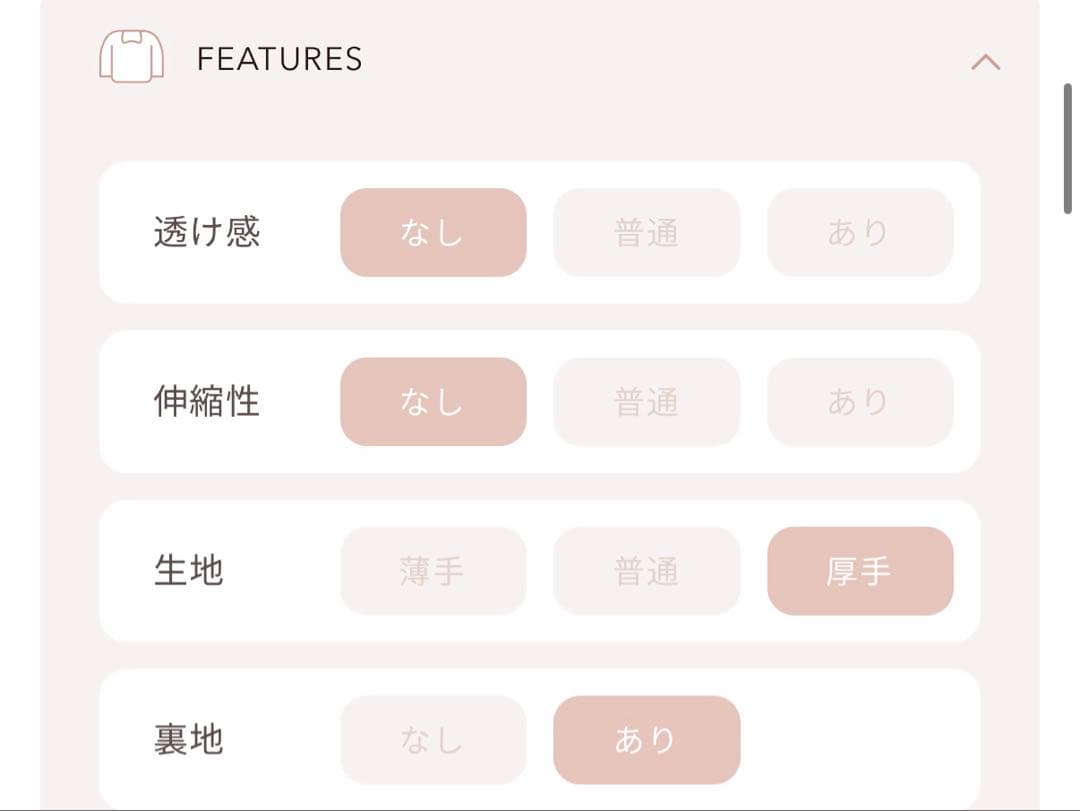Collapse the FEATURES section with the chevron
The image size is (1080, 811).
985,62
